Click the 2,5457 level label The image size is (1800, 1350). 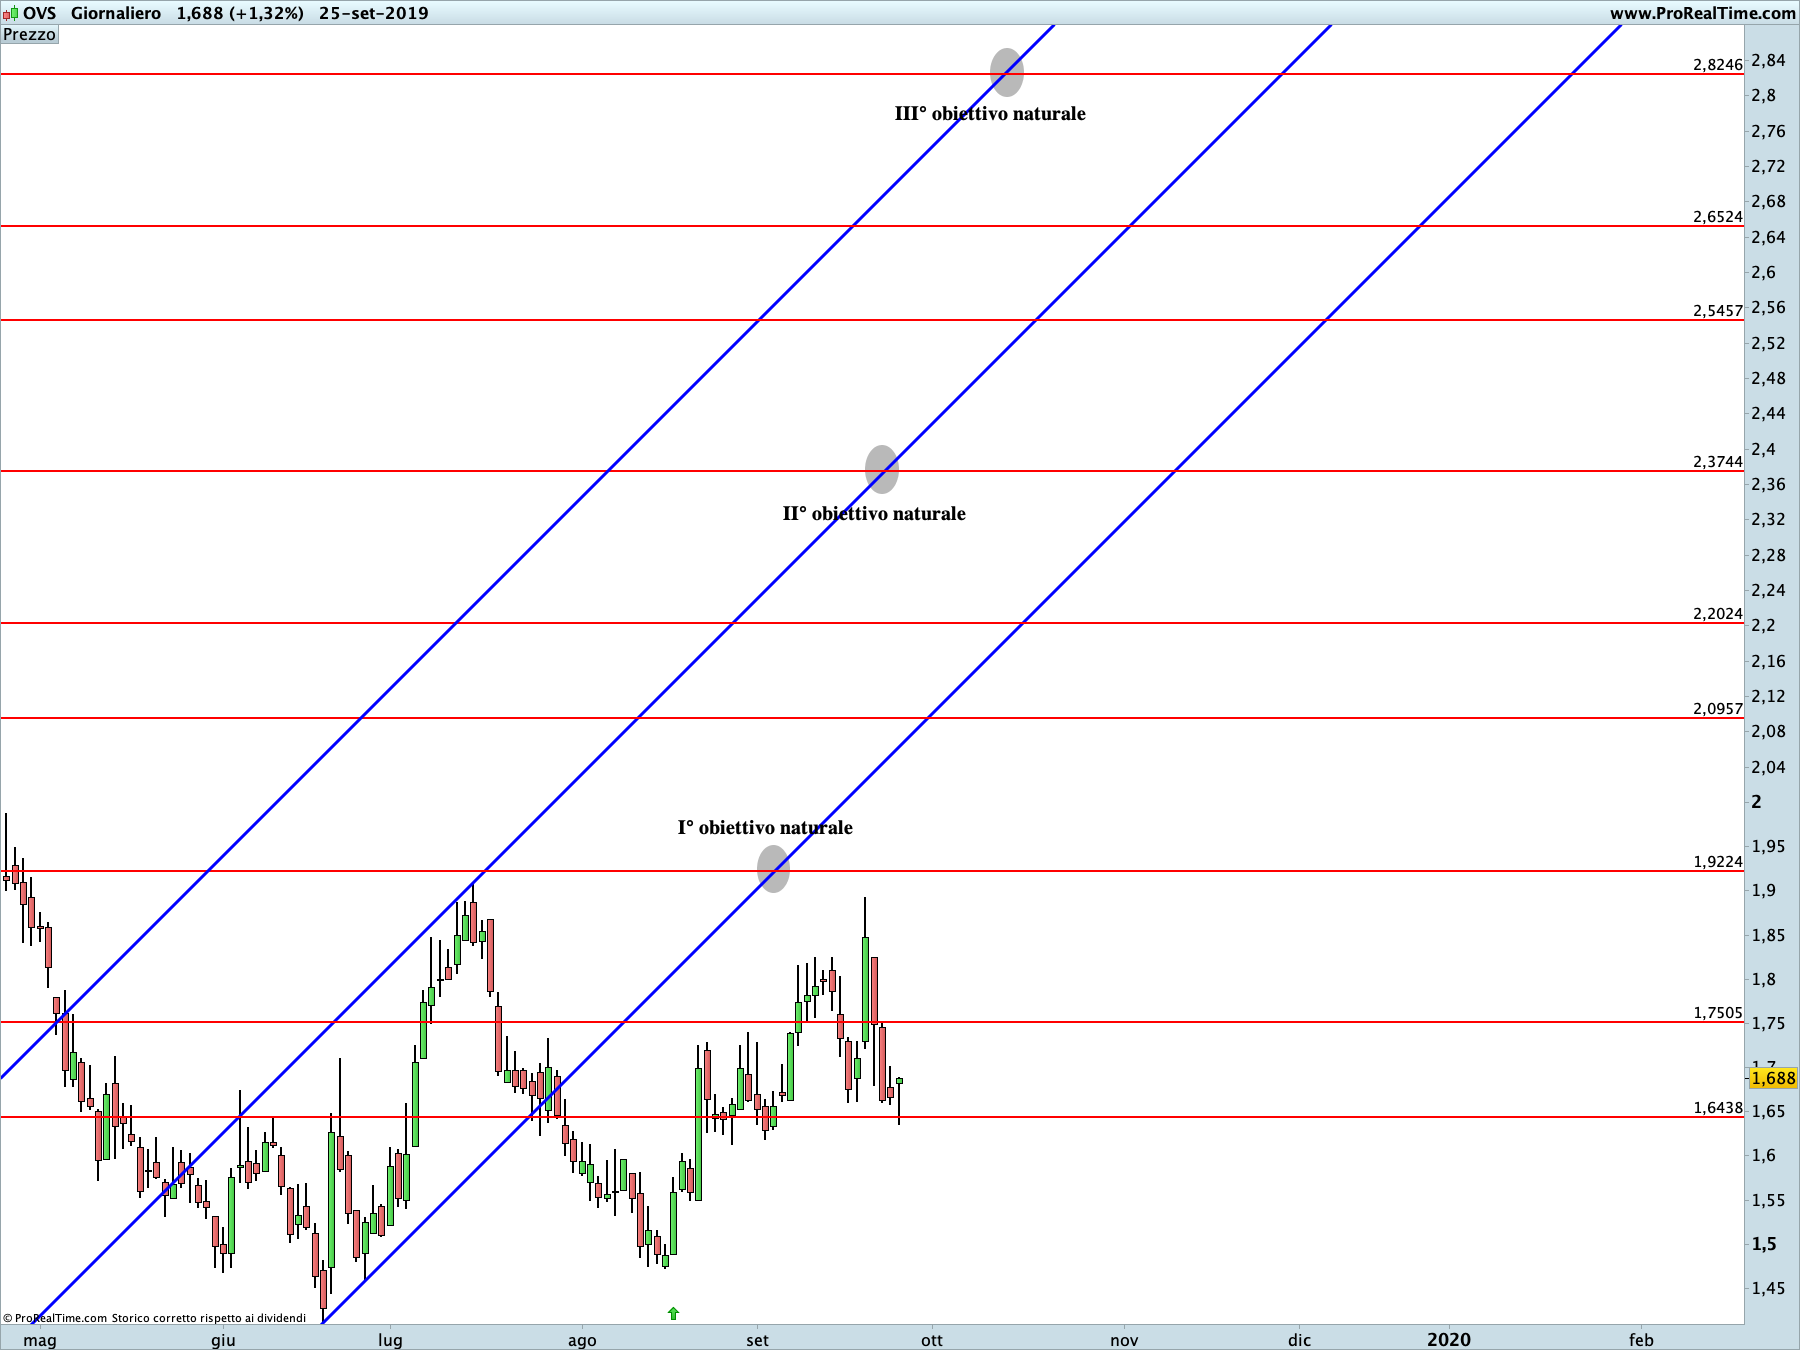click(x=1717, y=310)
